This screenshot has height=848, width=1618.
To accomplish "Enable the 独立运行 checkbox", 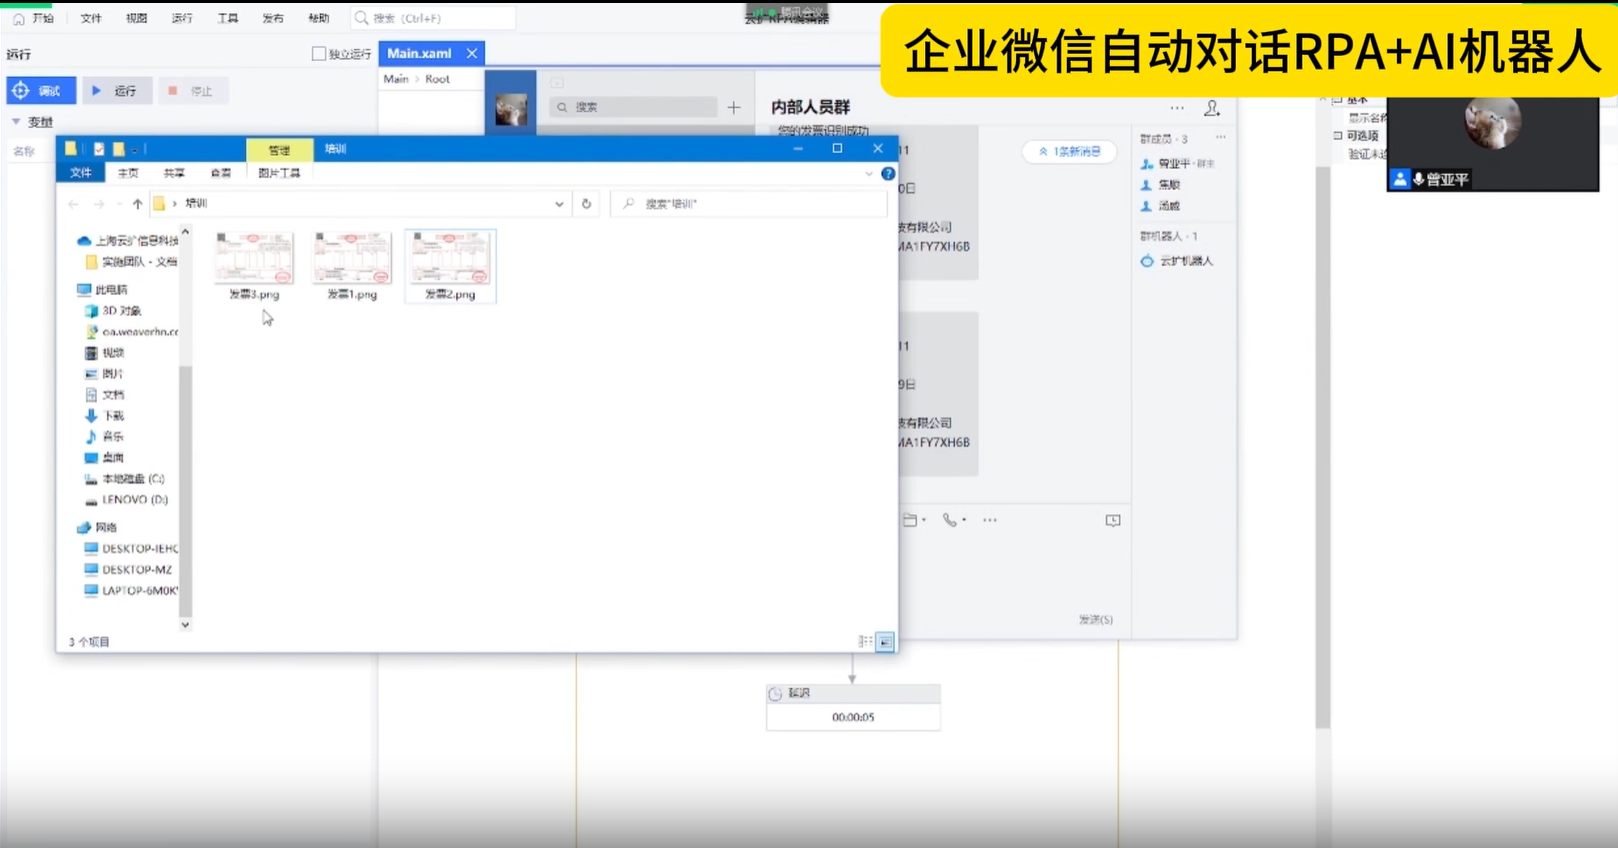I will click(x=319, y=54).
